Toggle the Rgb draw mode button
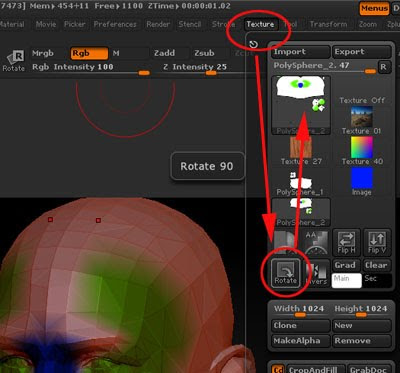This screenshot has width=400, height=373. (89, 53)
